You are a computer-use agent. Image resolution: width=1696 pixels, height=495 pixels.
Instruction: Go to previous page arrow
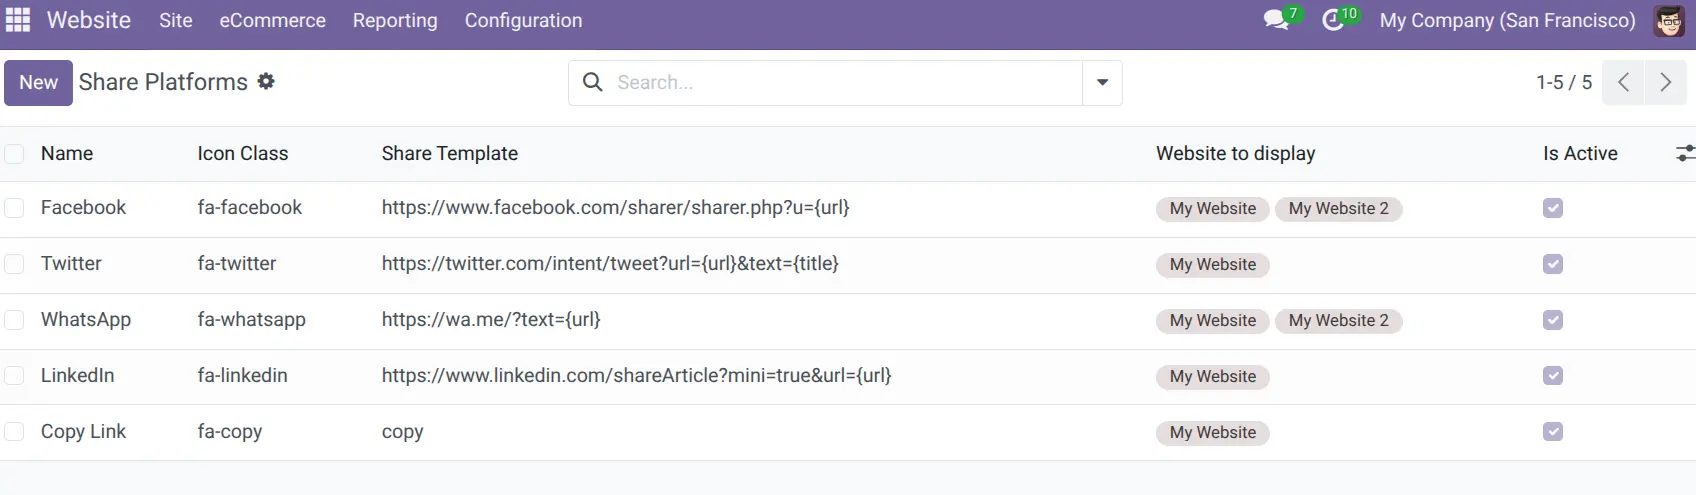coord(1624,82)
